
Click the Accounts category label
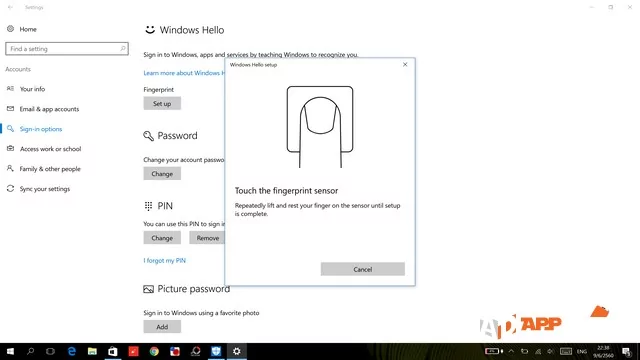(18, 69)
